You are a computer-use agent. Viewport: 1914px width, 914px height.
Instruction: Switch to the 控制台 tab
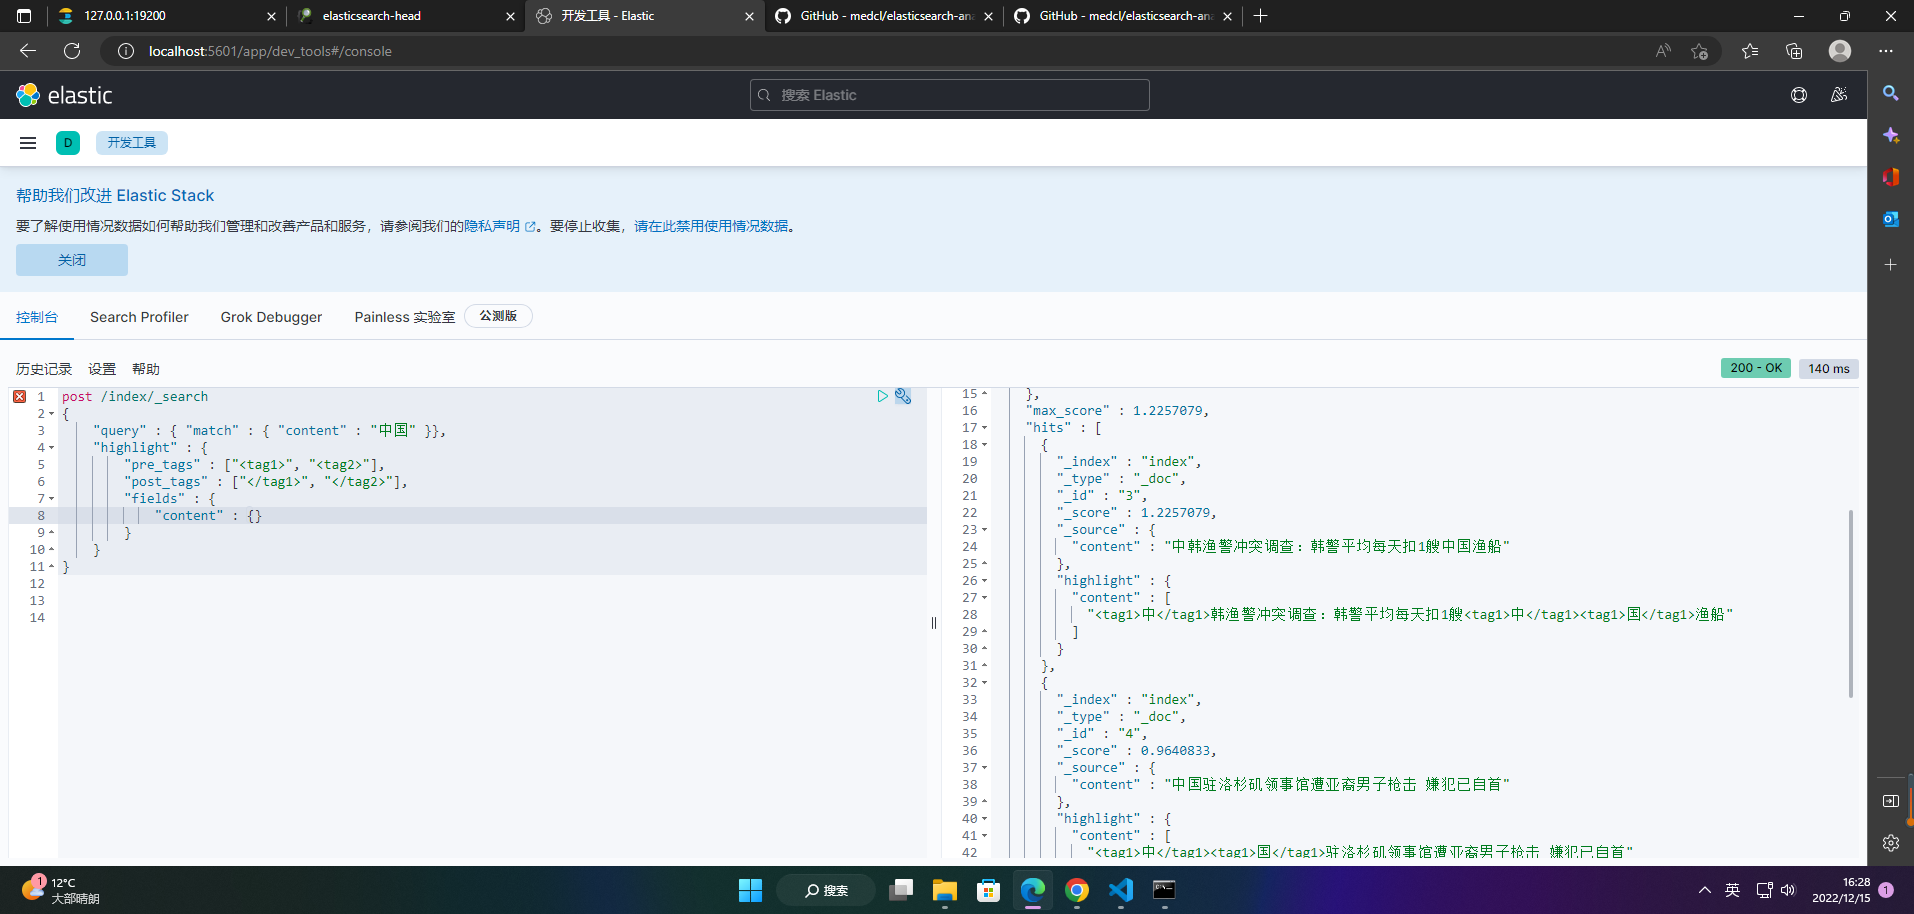pyautogui.click(x=37, y=317)
